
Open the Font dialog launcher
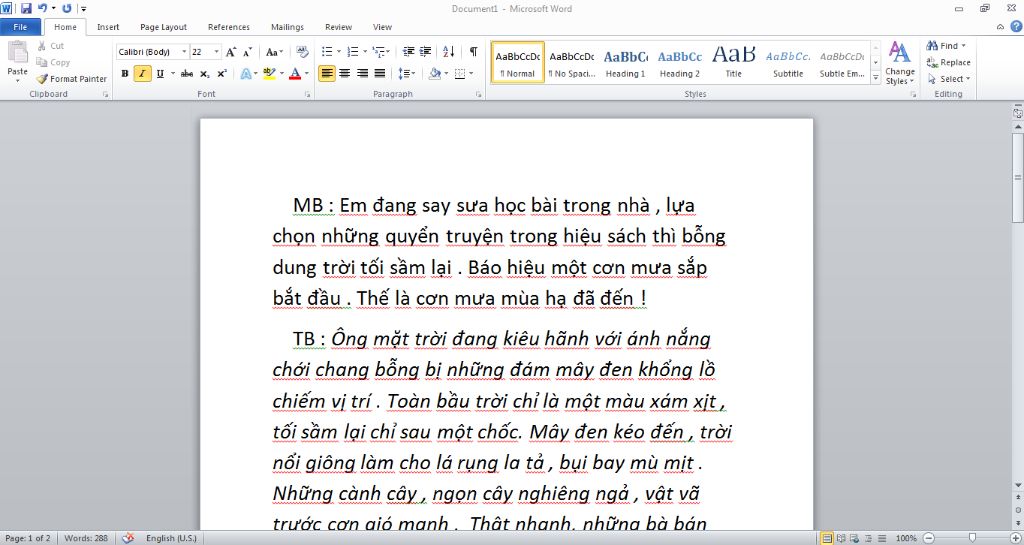tap(308, 95)
